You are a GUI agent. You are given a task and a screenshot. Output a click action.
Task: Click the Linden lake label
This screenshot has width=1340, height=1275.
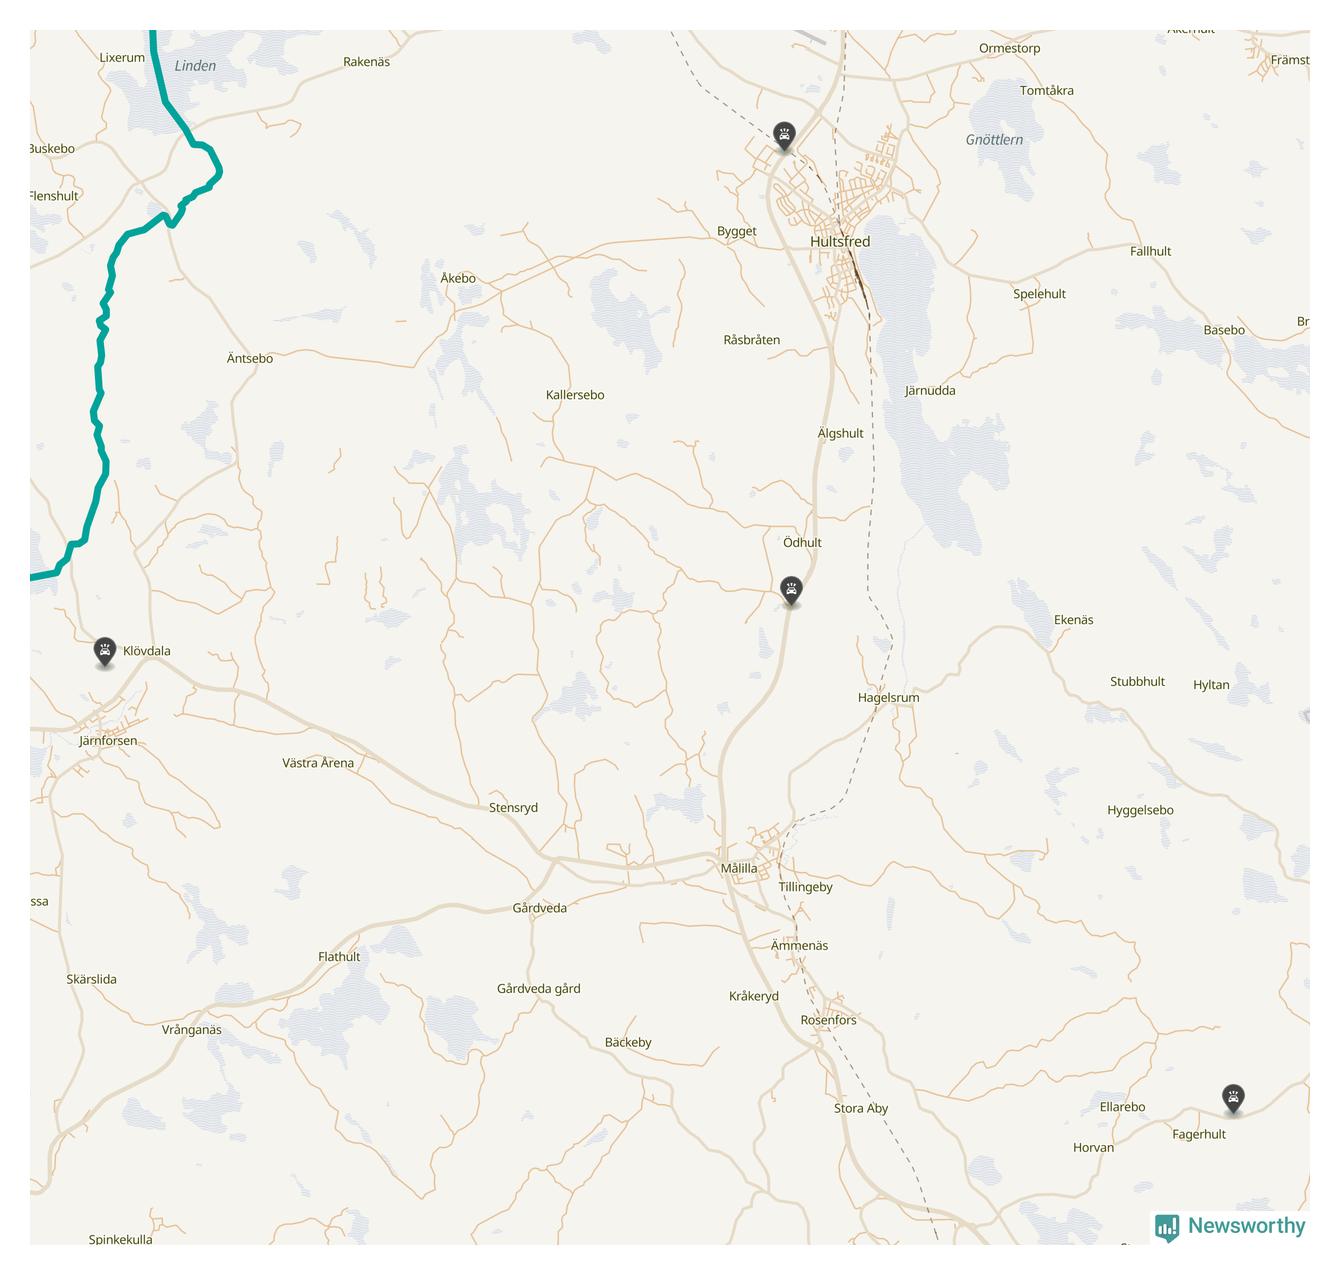pos(195,66)
